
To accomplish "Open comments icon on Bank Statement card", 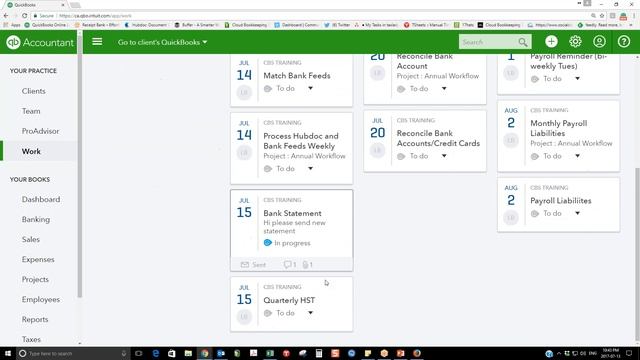I will [287, 265].
